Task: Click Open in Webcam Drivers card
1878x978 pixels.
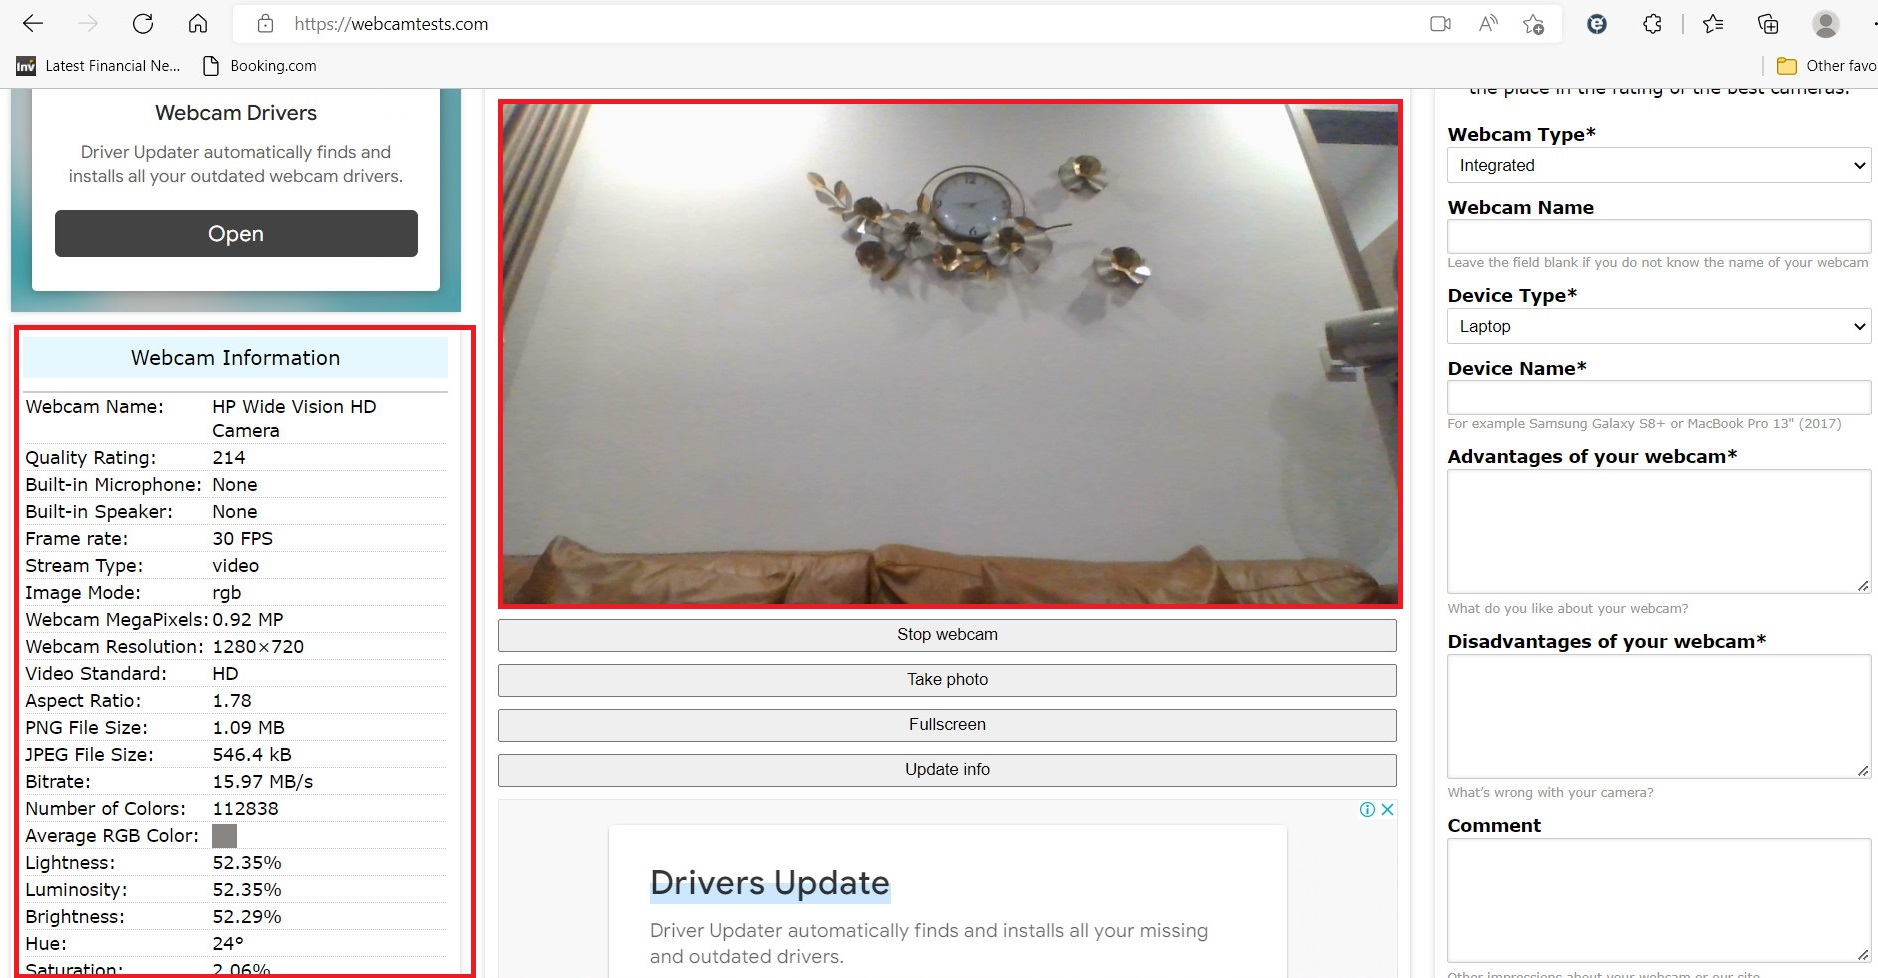Action: click(x=236, y=233)
